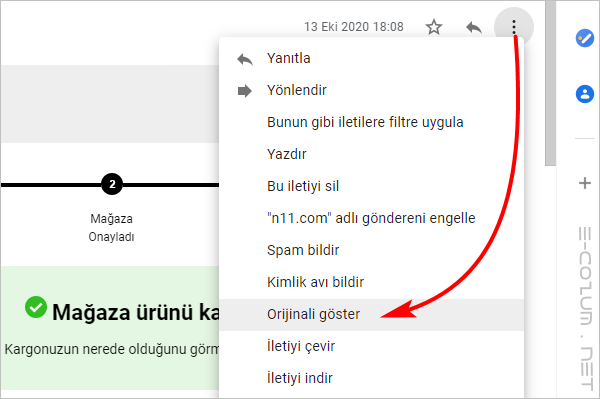
Task: Select Spam bildir entry
Action: tap(371, 250)
